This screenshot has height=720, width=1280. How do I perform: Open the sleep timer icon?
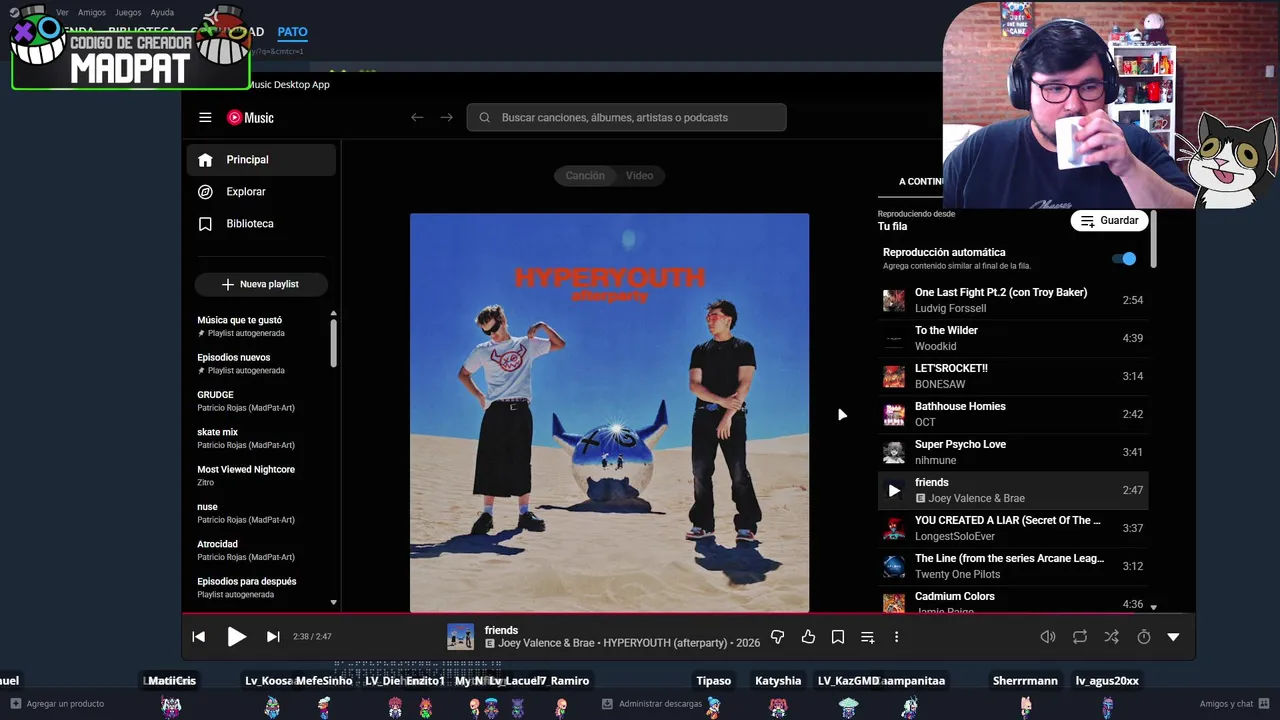click(1144, 637)
